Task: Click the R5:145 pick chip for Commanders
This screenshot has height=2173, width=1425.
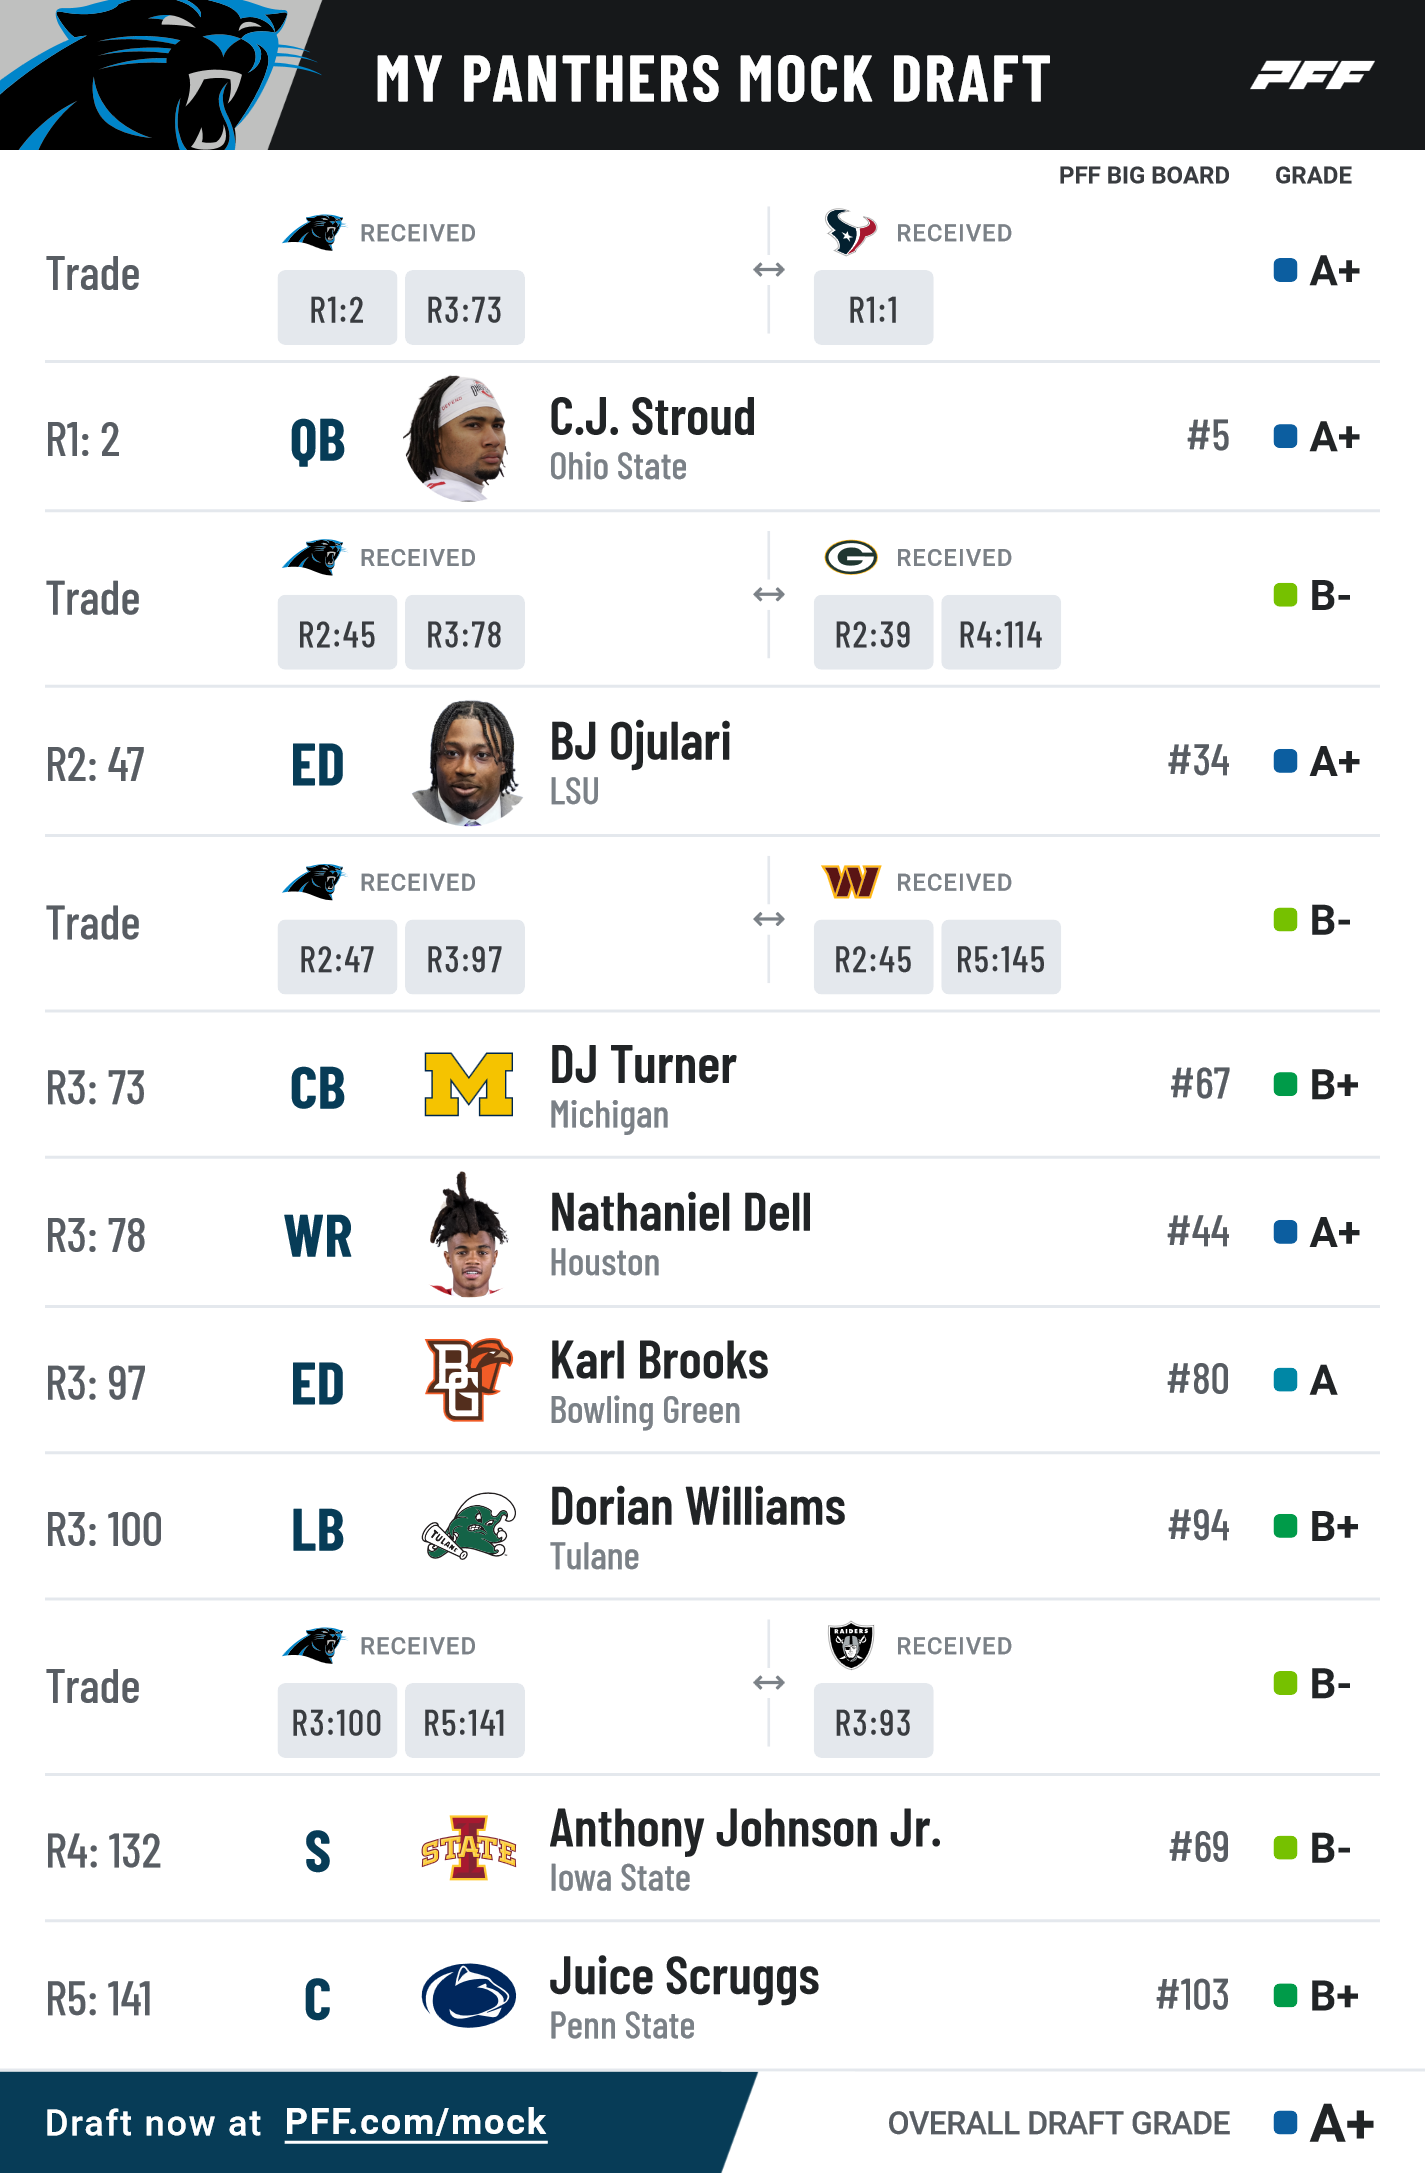Action: pyautogui.click(x=1001, y=958)
